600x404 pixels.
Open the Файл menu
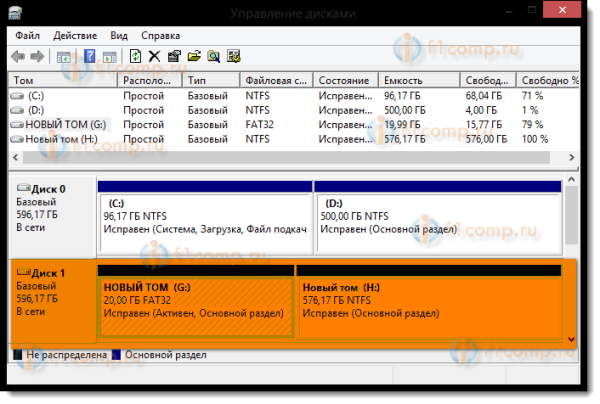click(27, 34)
